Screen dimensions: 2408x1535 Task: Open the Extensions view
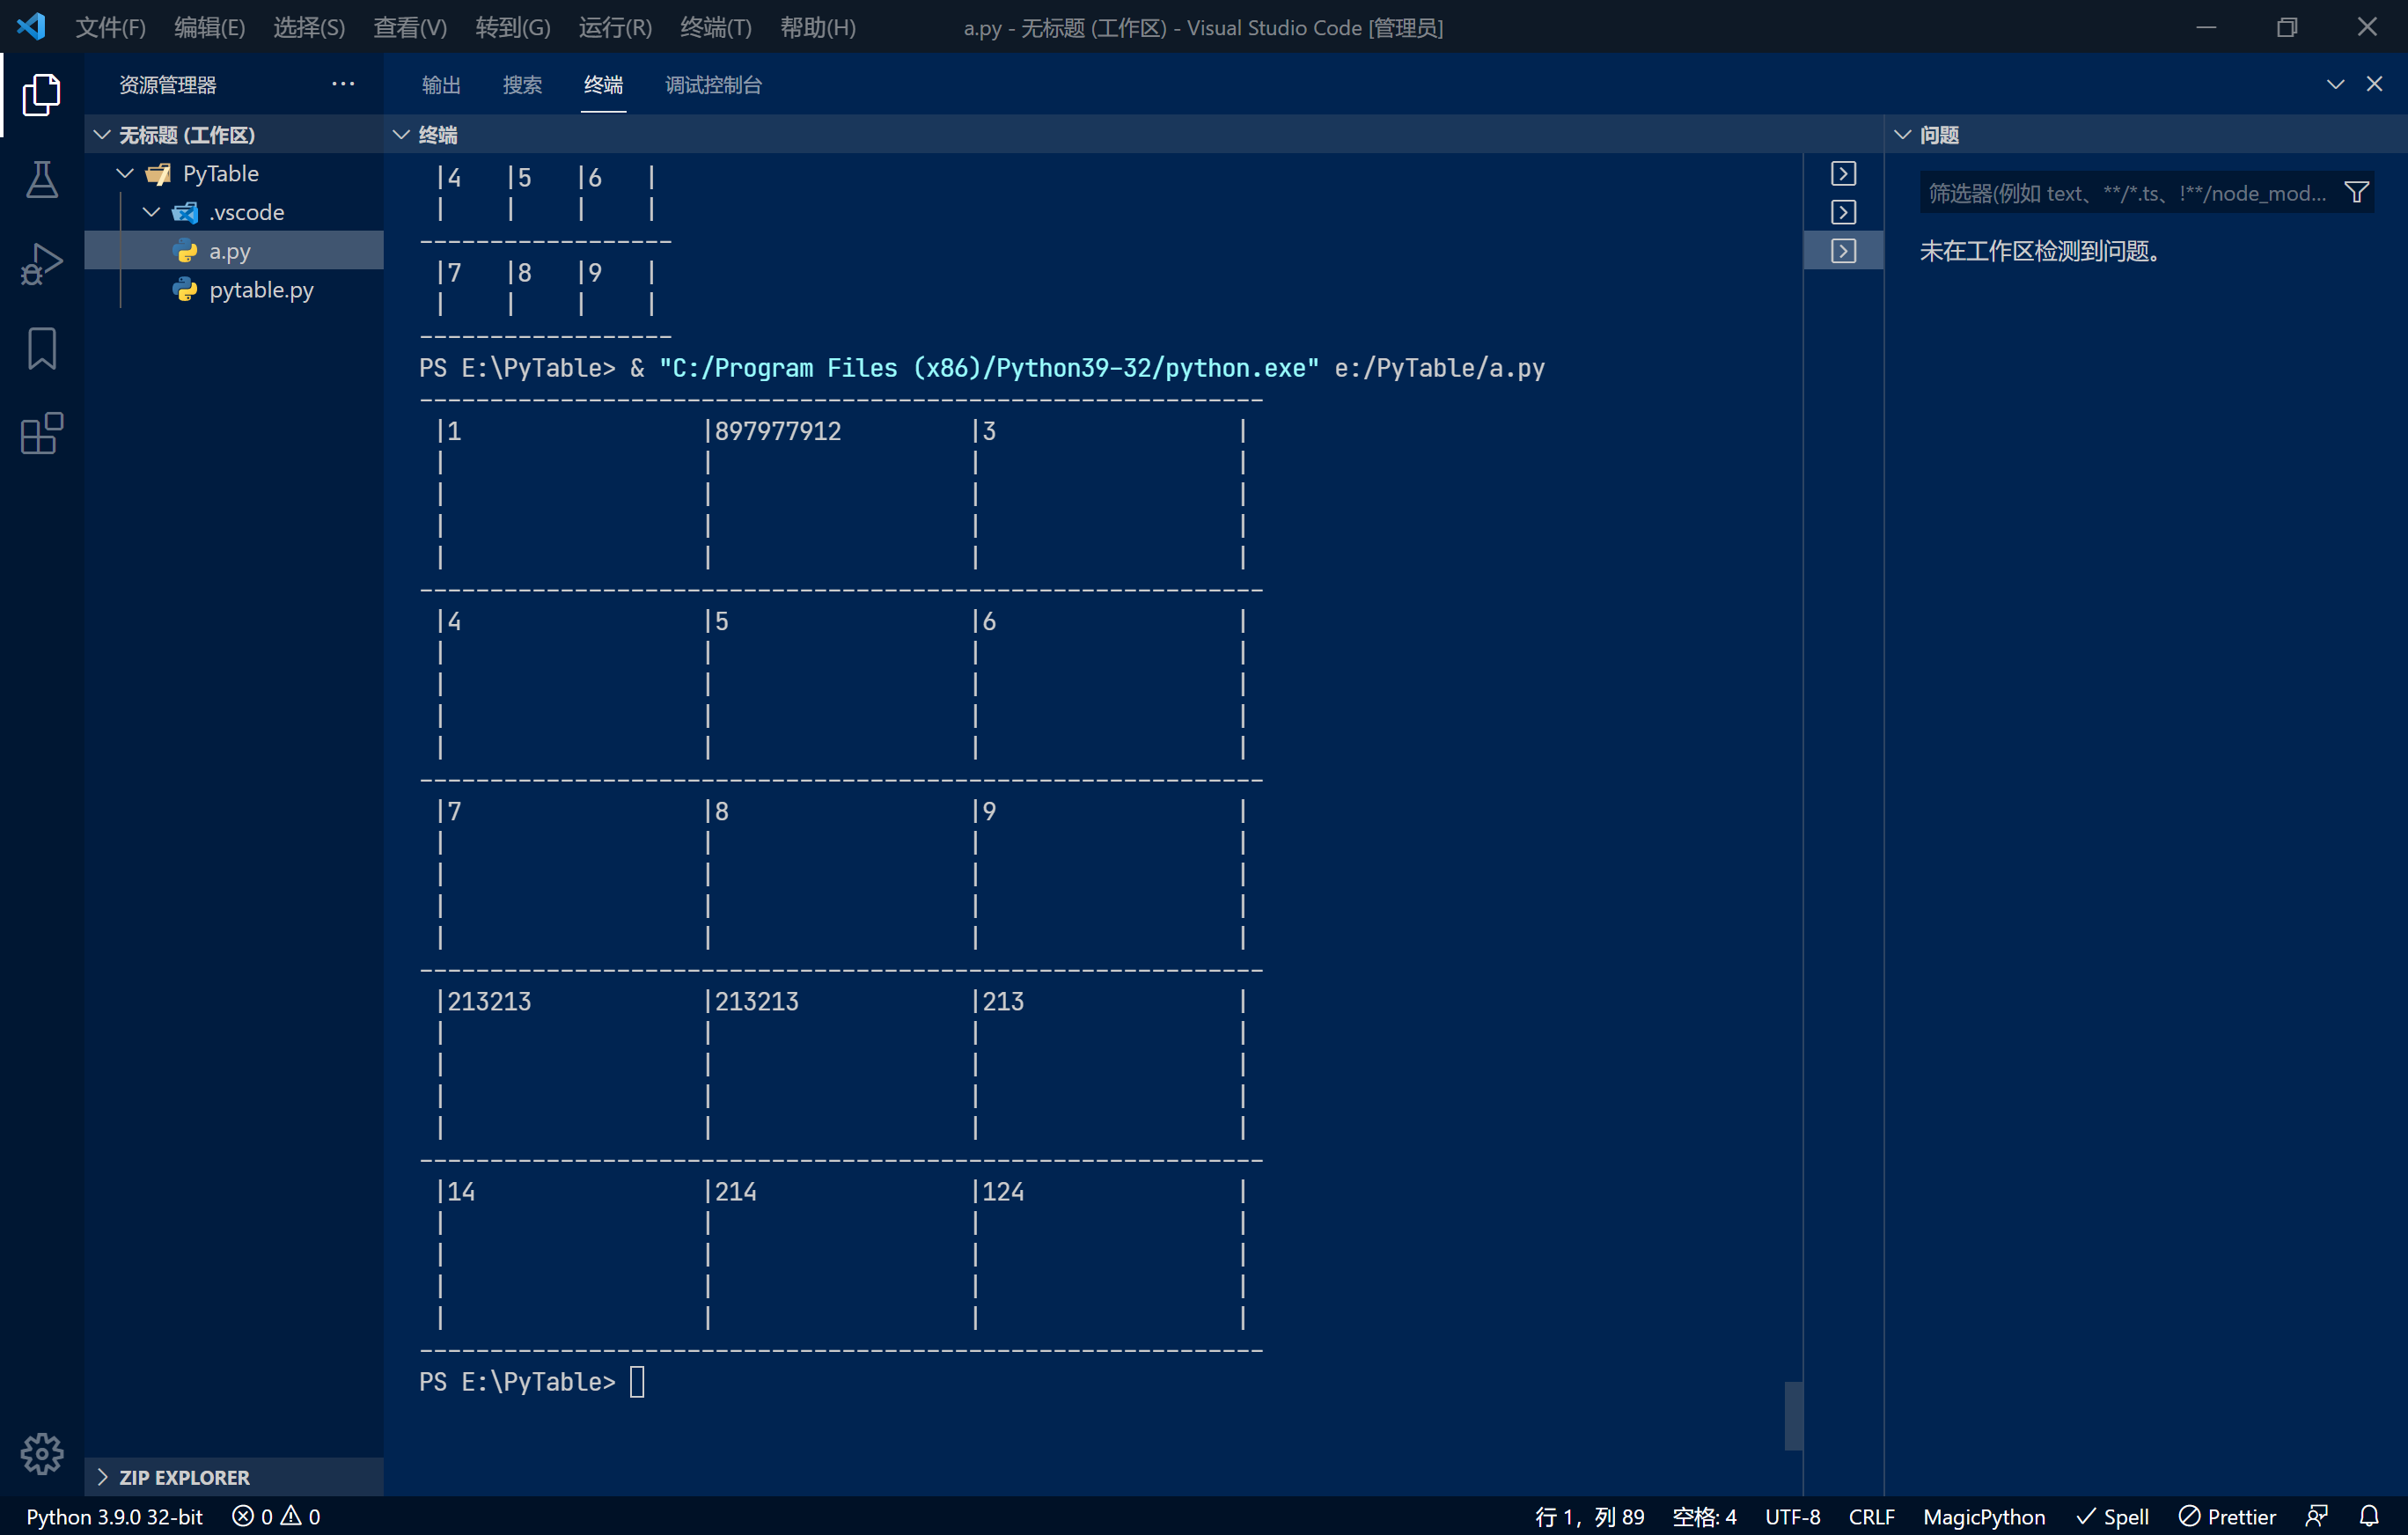(41, 434)
